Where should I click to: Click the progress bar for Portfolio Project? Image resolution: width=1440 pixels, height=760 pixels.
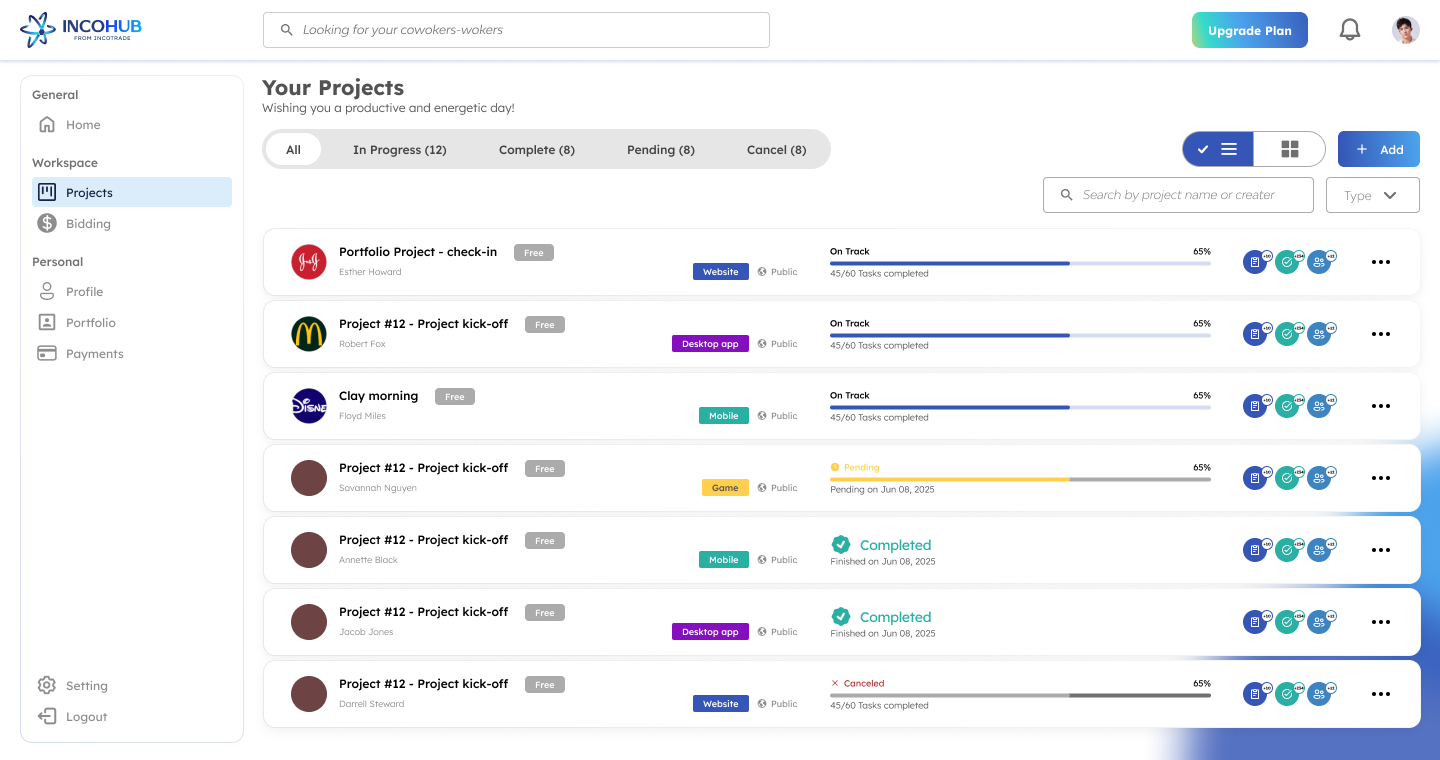coord(1020,263)
